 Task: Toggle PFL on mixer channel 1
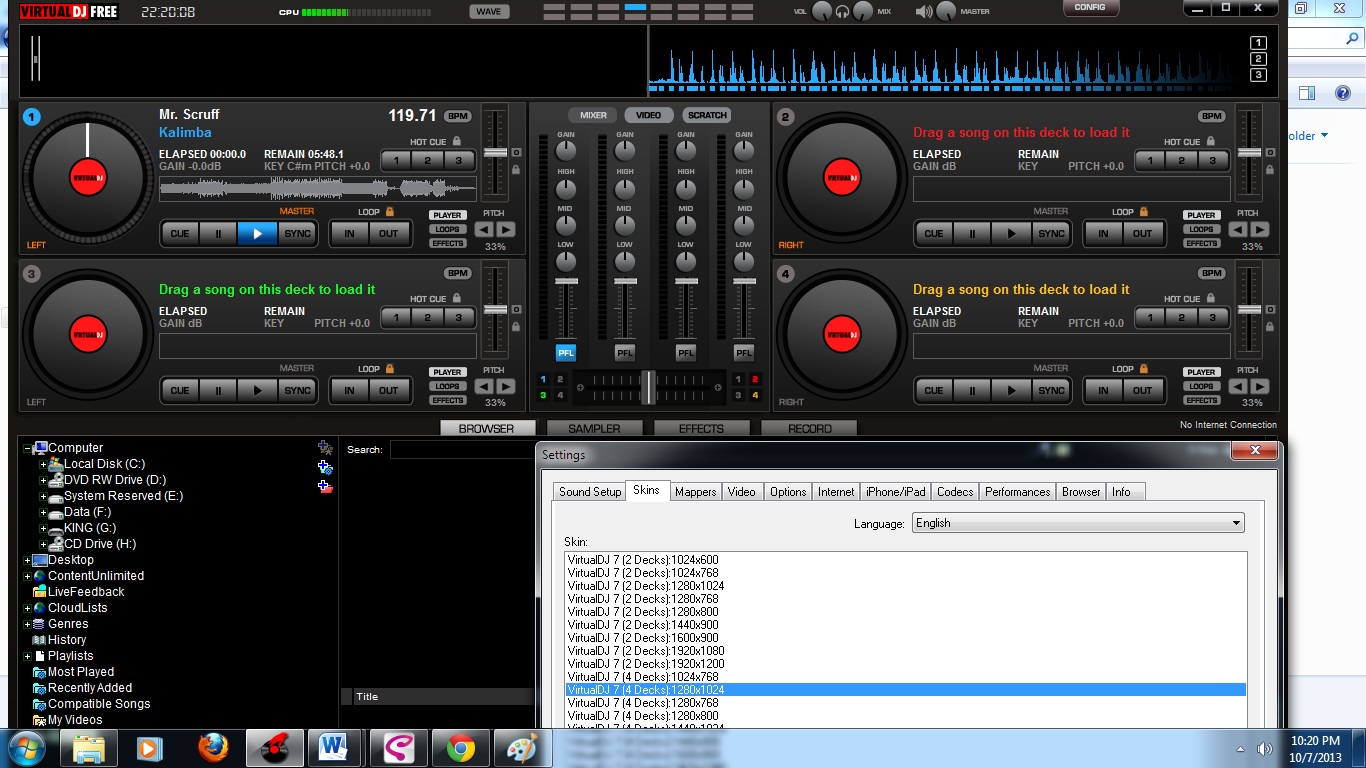[566, 353]
